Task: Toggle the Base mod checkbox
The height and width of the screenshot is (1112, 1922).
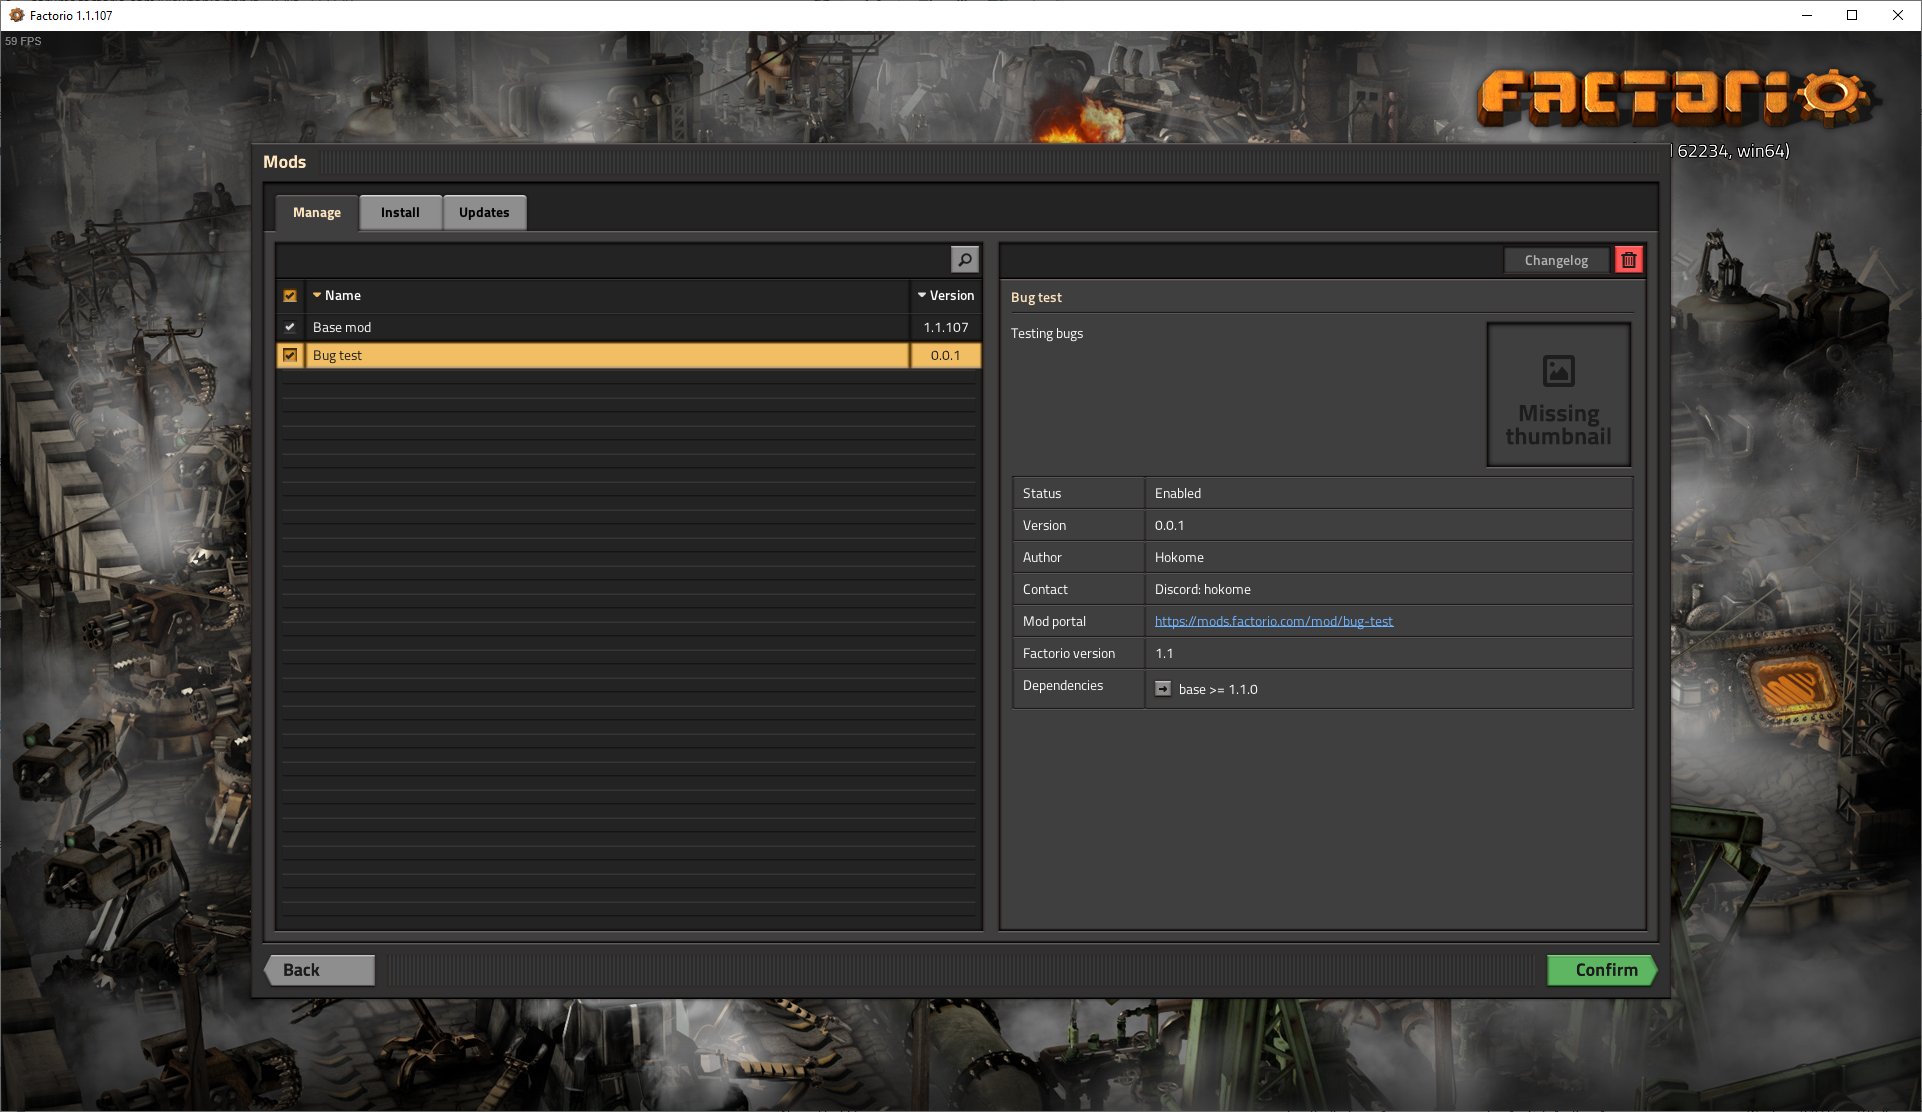Action: point(290,327)
